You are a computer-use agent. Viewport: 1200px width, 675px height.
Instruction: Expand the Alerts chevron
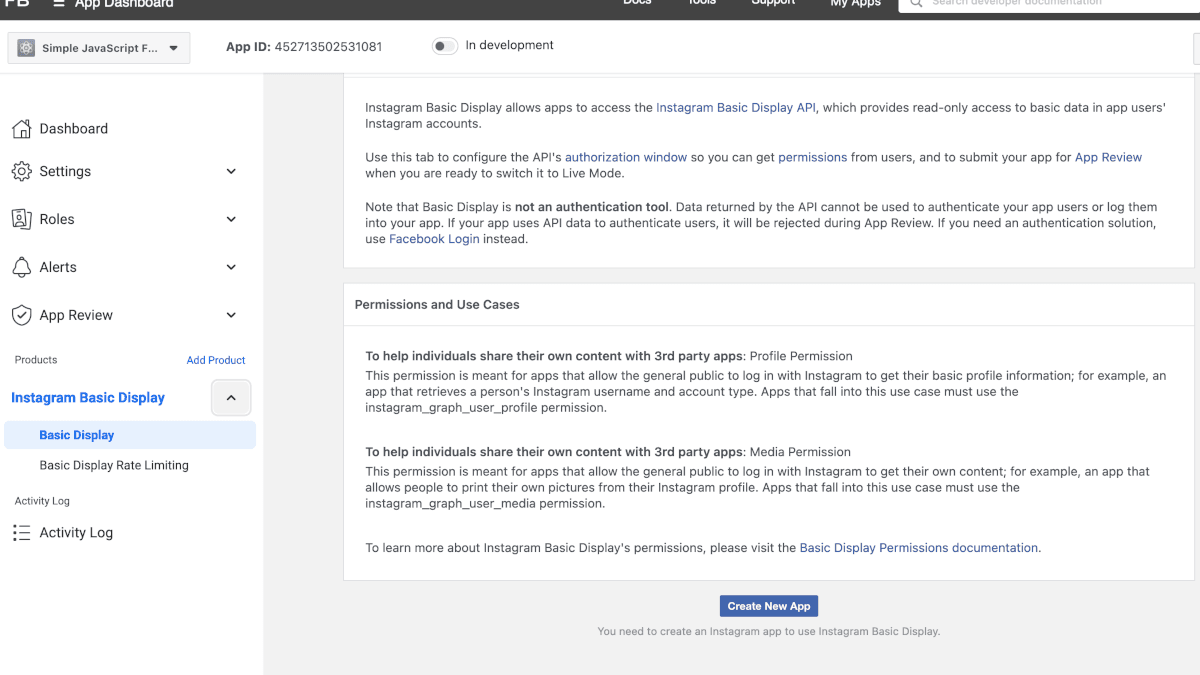click(231, 267)
